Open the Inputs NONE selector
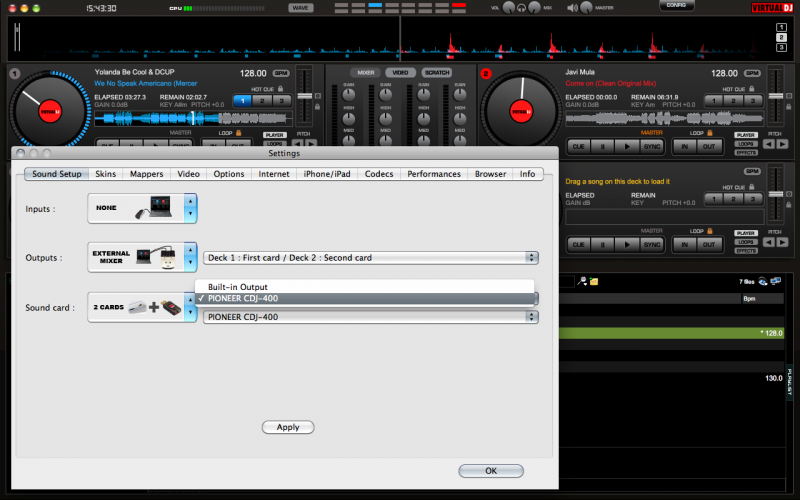Viewport: 800px width, 500px height. point(142,208)
